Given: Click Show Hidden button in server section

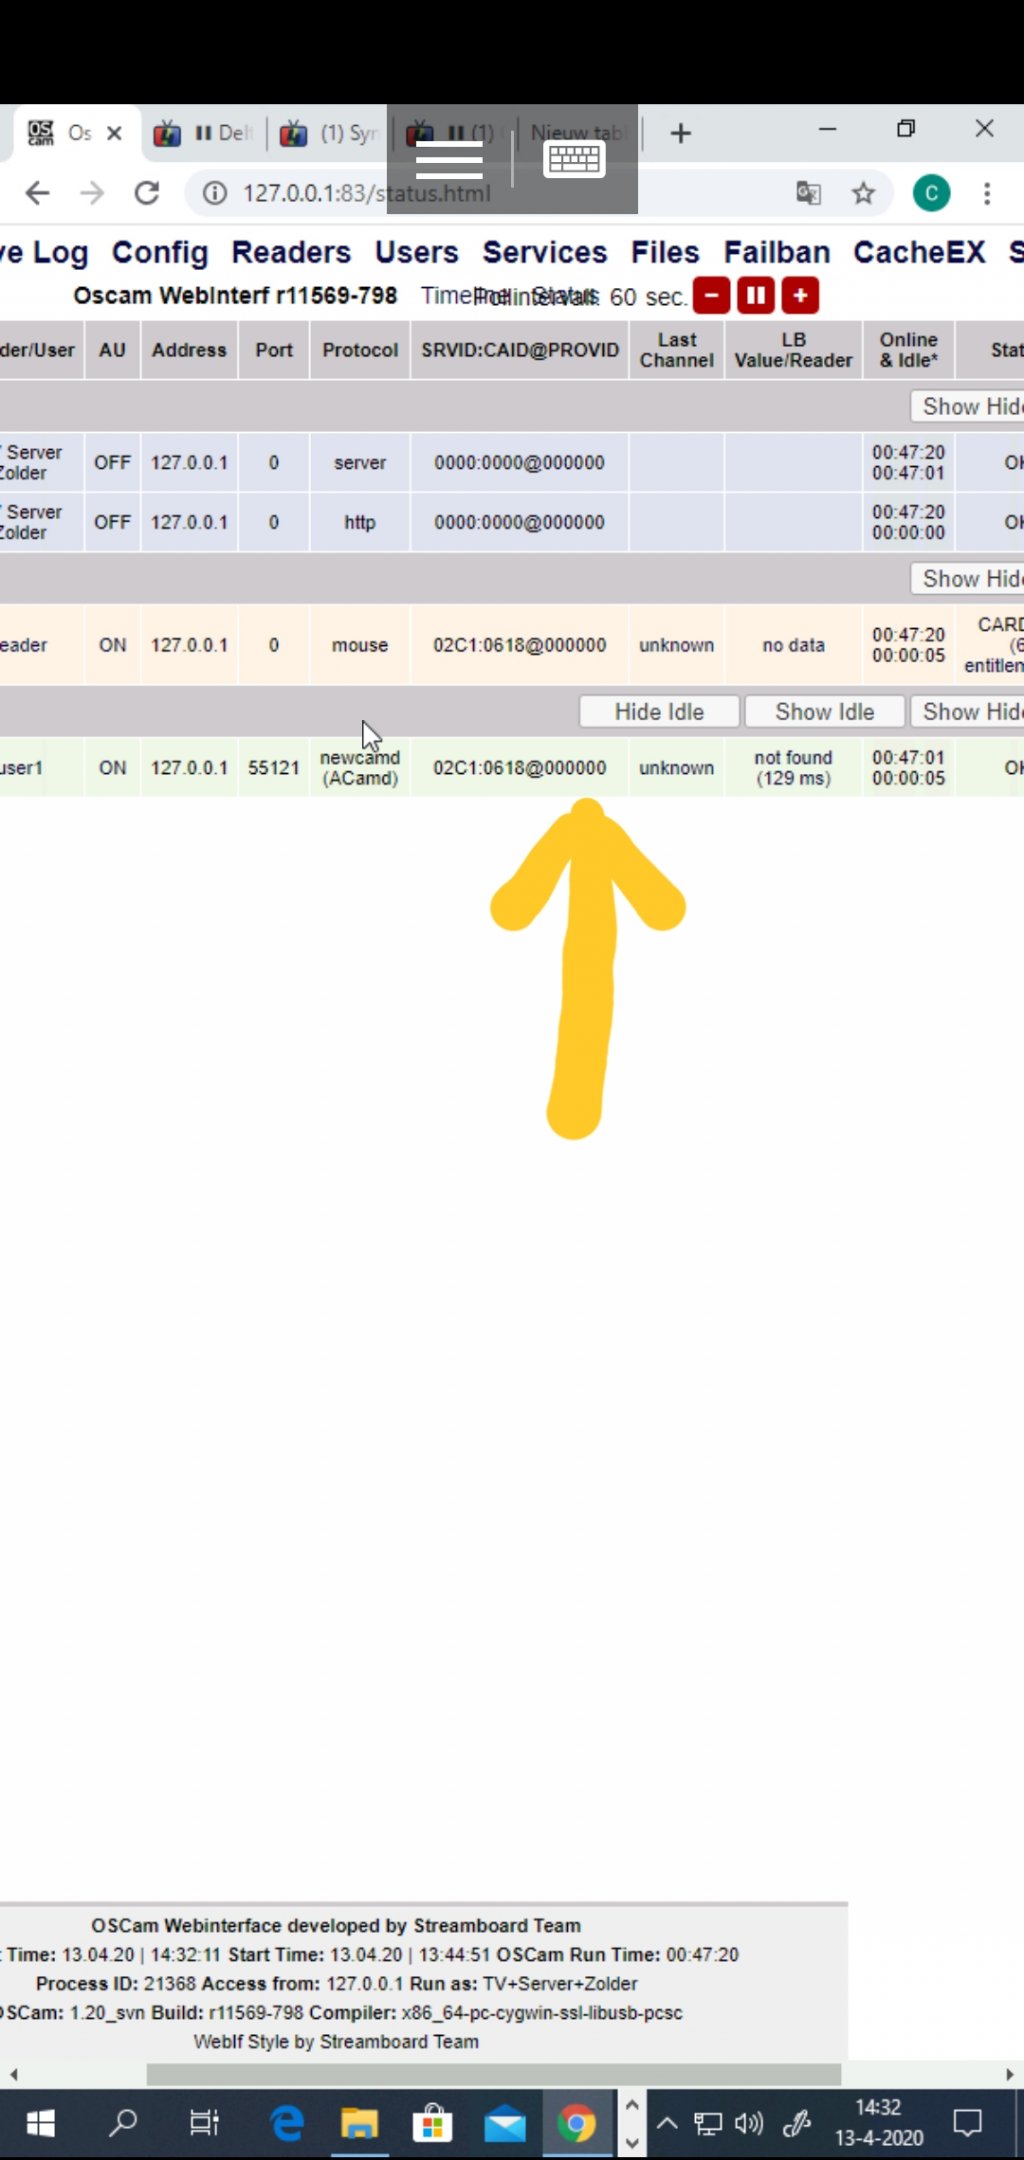Looking at the screenshot, I should click(x=967, y=406).
